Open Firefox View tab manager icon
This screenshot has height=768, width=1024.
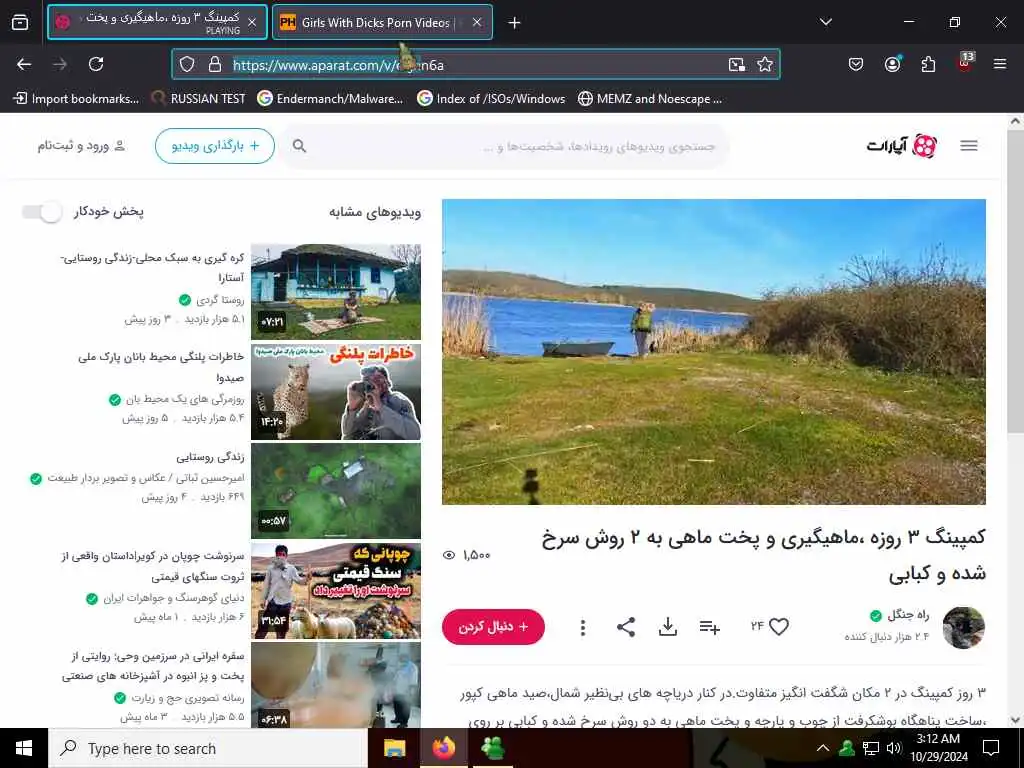[20, 22]
